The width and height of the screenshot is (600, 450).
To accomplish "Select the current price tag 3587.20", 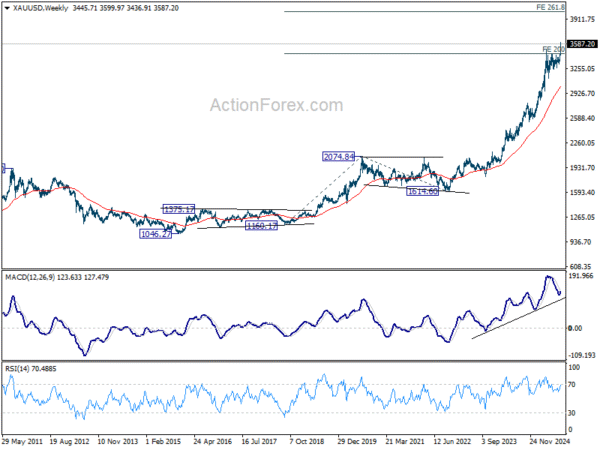I will pyautogui.click(x=582, y=44).
